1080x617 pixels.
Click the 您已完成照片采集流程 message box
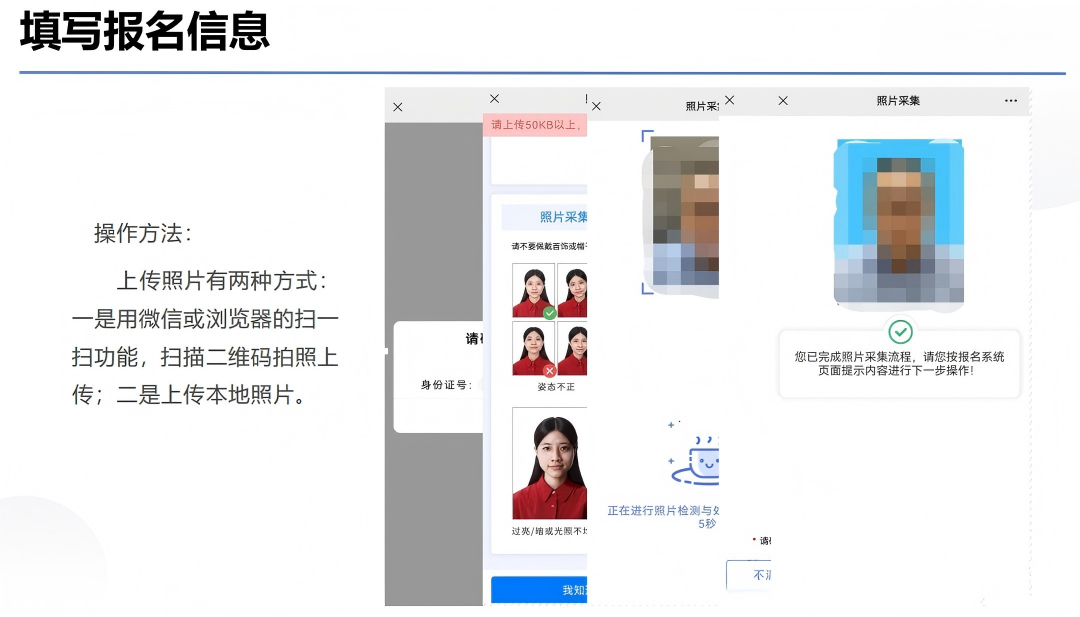click(899, 363)
